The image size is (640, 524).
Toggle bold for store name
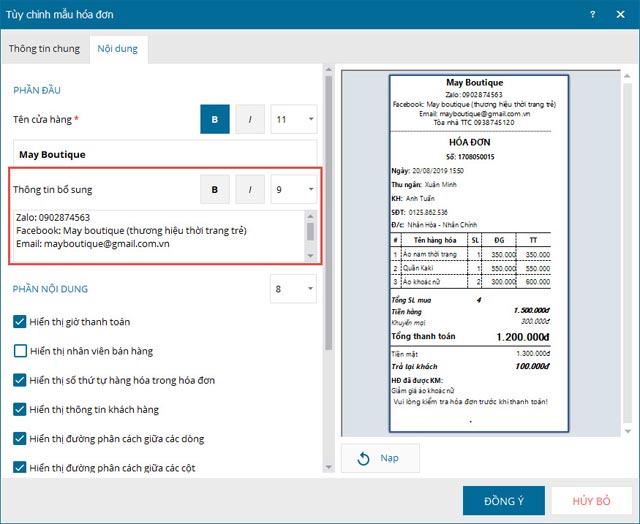pos(214,120)
